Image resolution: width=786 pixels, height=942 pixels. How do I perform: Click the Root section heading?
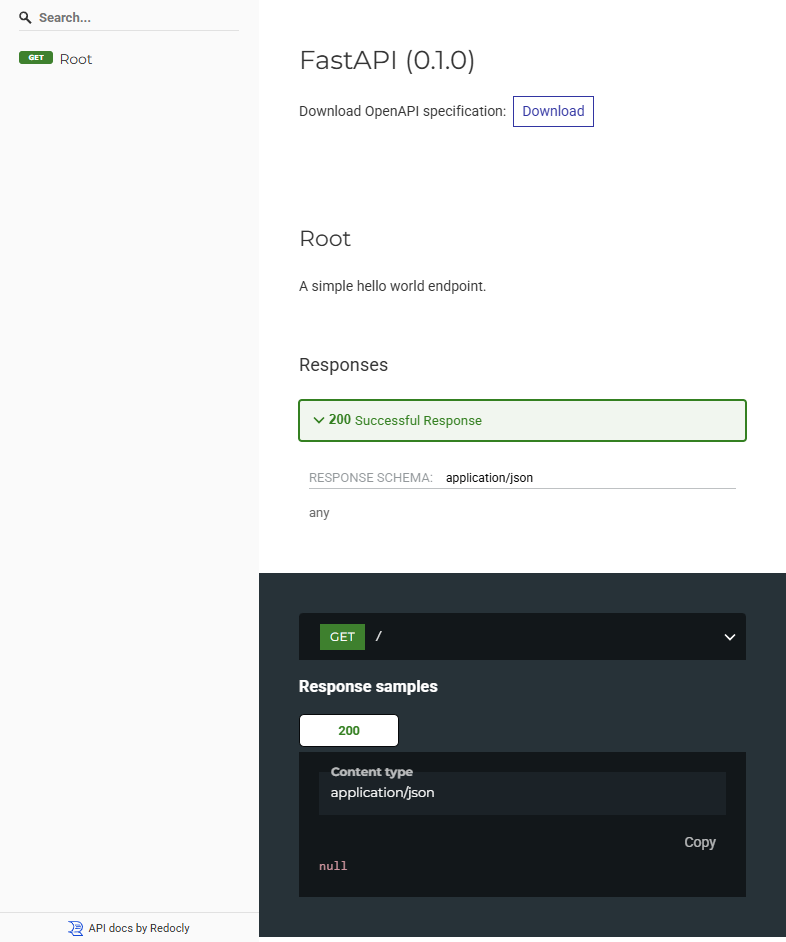coord(325,239)
